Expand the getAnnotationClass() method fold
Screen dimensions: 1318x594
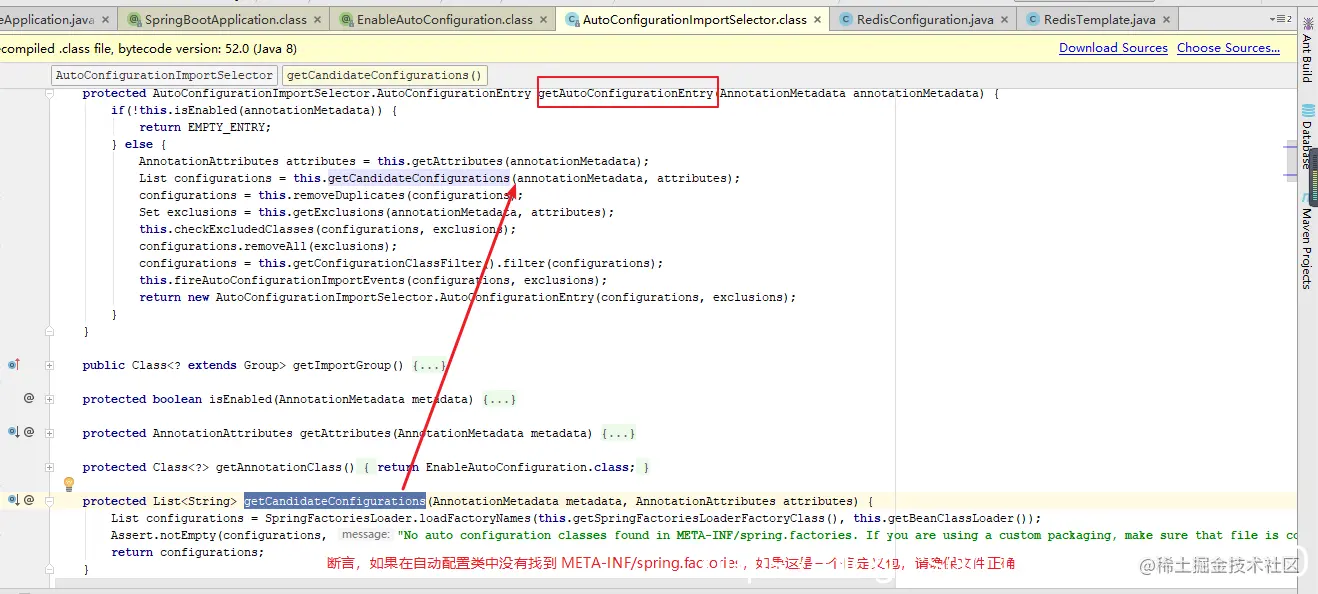click(49, 468)
